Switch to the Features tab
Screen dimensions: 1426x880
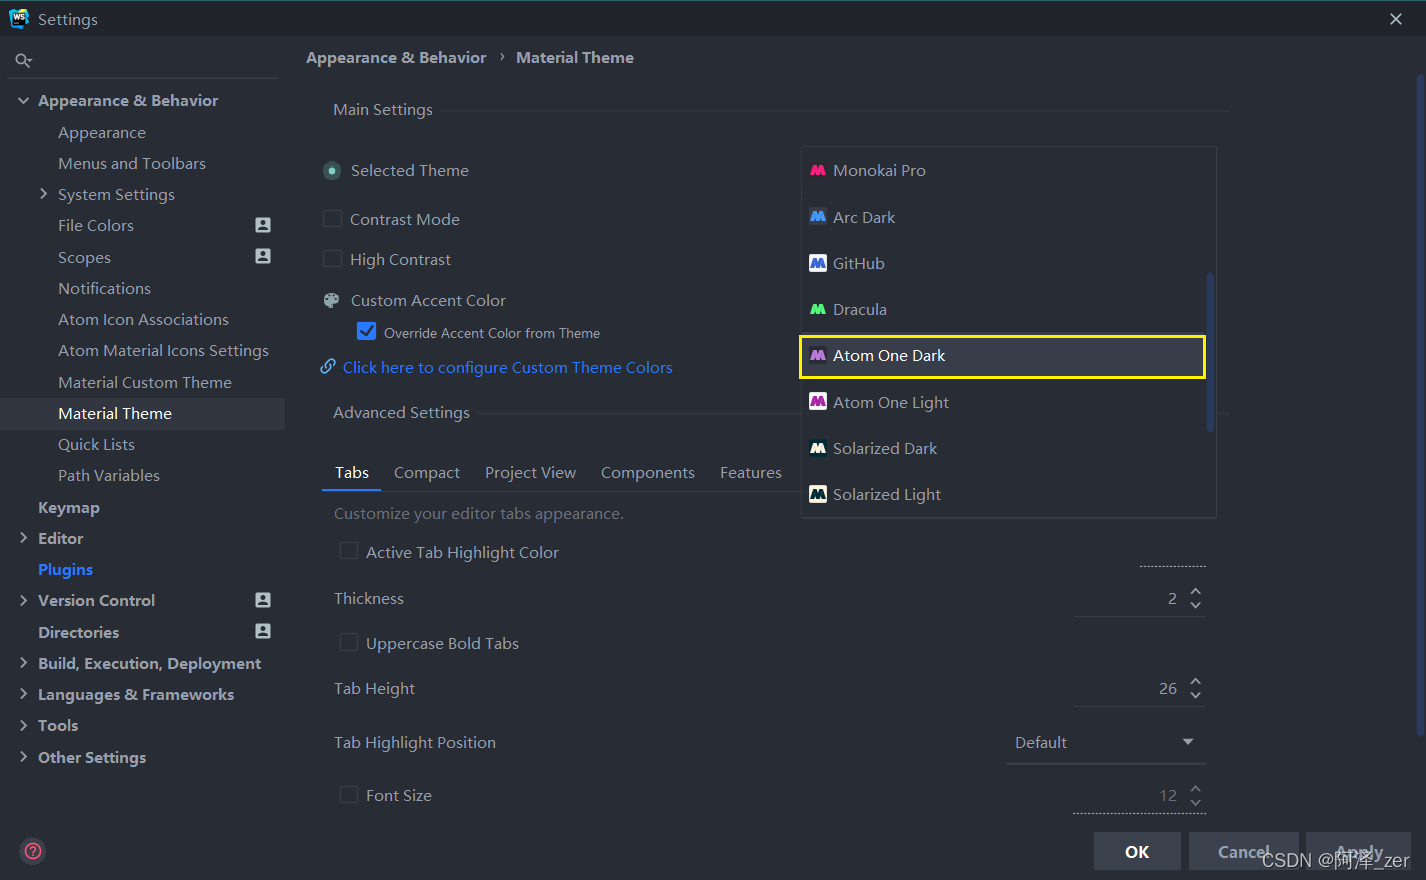tap(751, 472)
